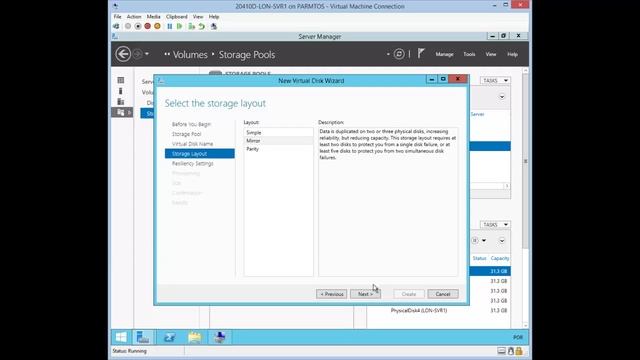Go to Resiliency Settings wizard step

tap(193, 163)
